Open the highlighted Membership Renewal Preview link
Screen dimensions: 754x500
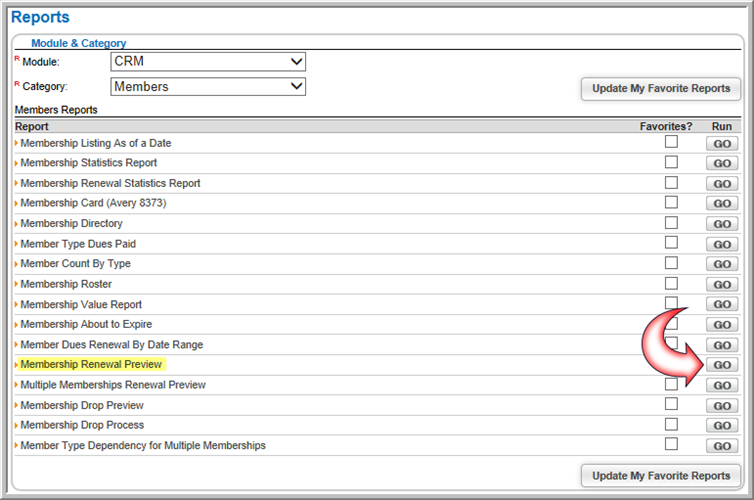(91, 364)
